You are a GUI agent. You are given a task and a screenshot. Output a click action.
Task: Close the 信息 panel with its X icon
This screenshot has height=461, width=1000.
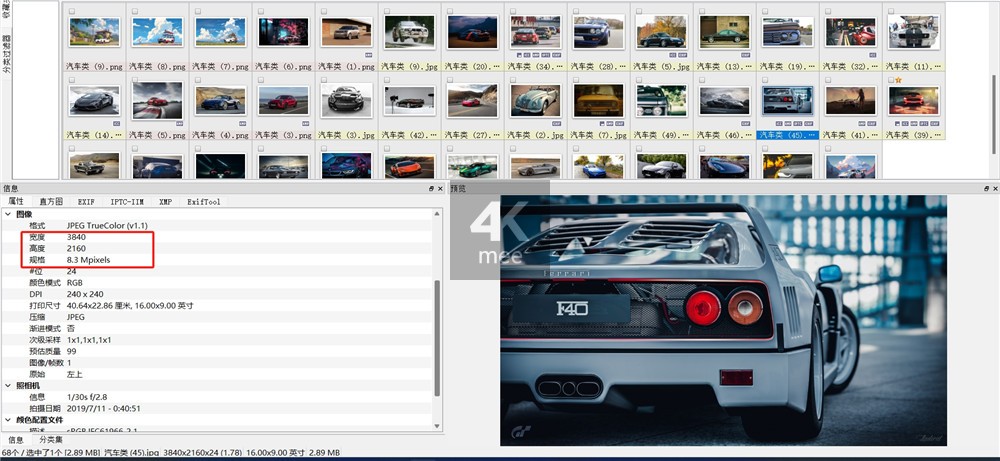coord(440,188)
